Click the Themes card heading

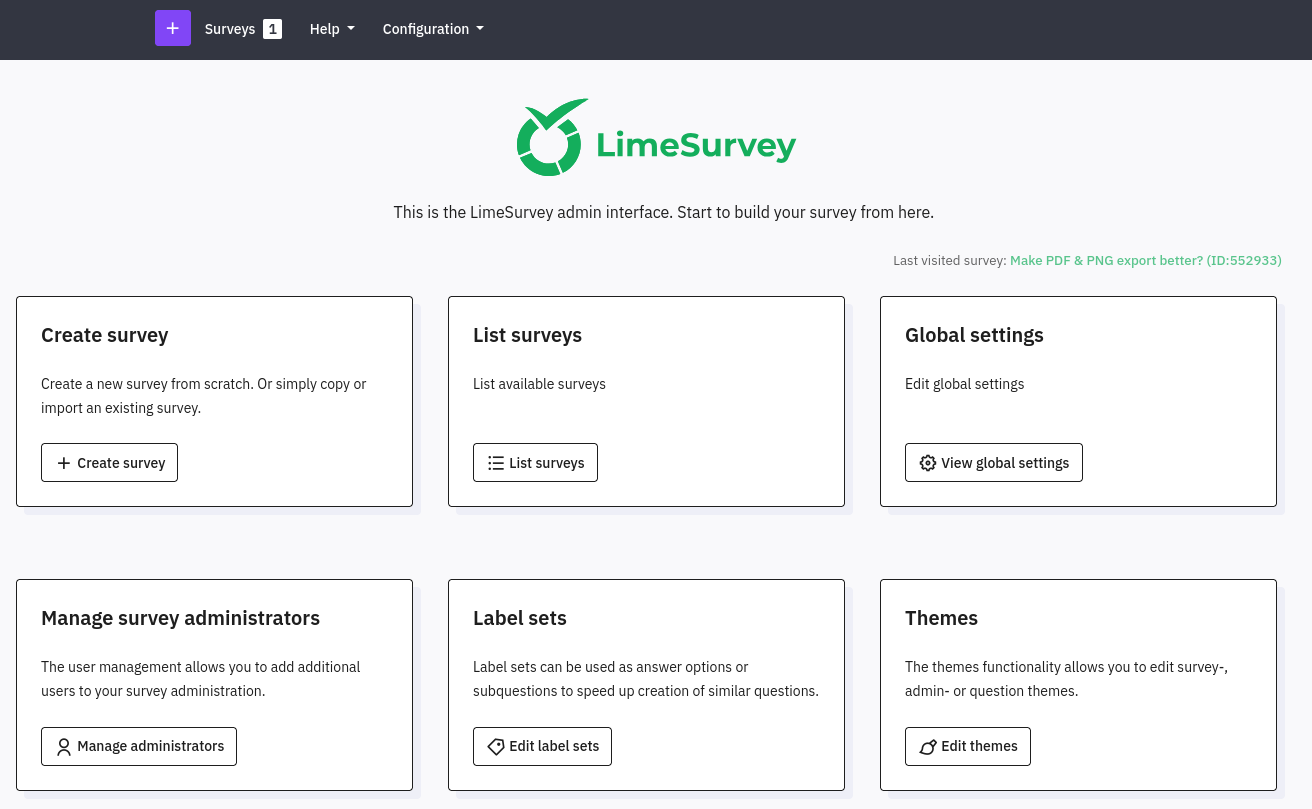(x=942, y=618)
